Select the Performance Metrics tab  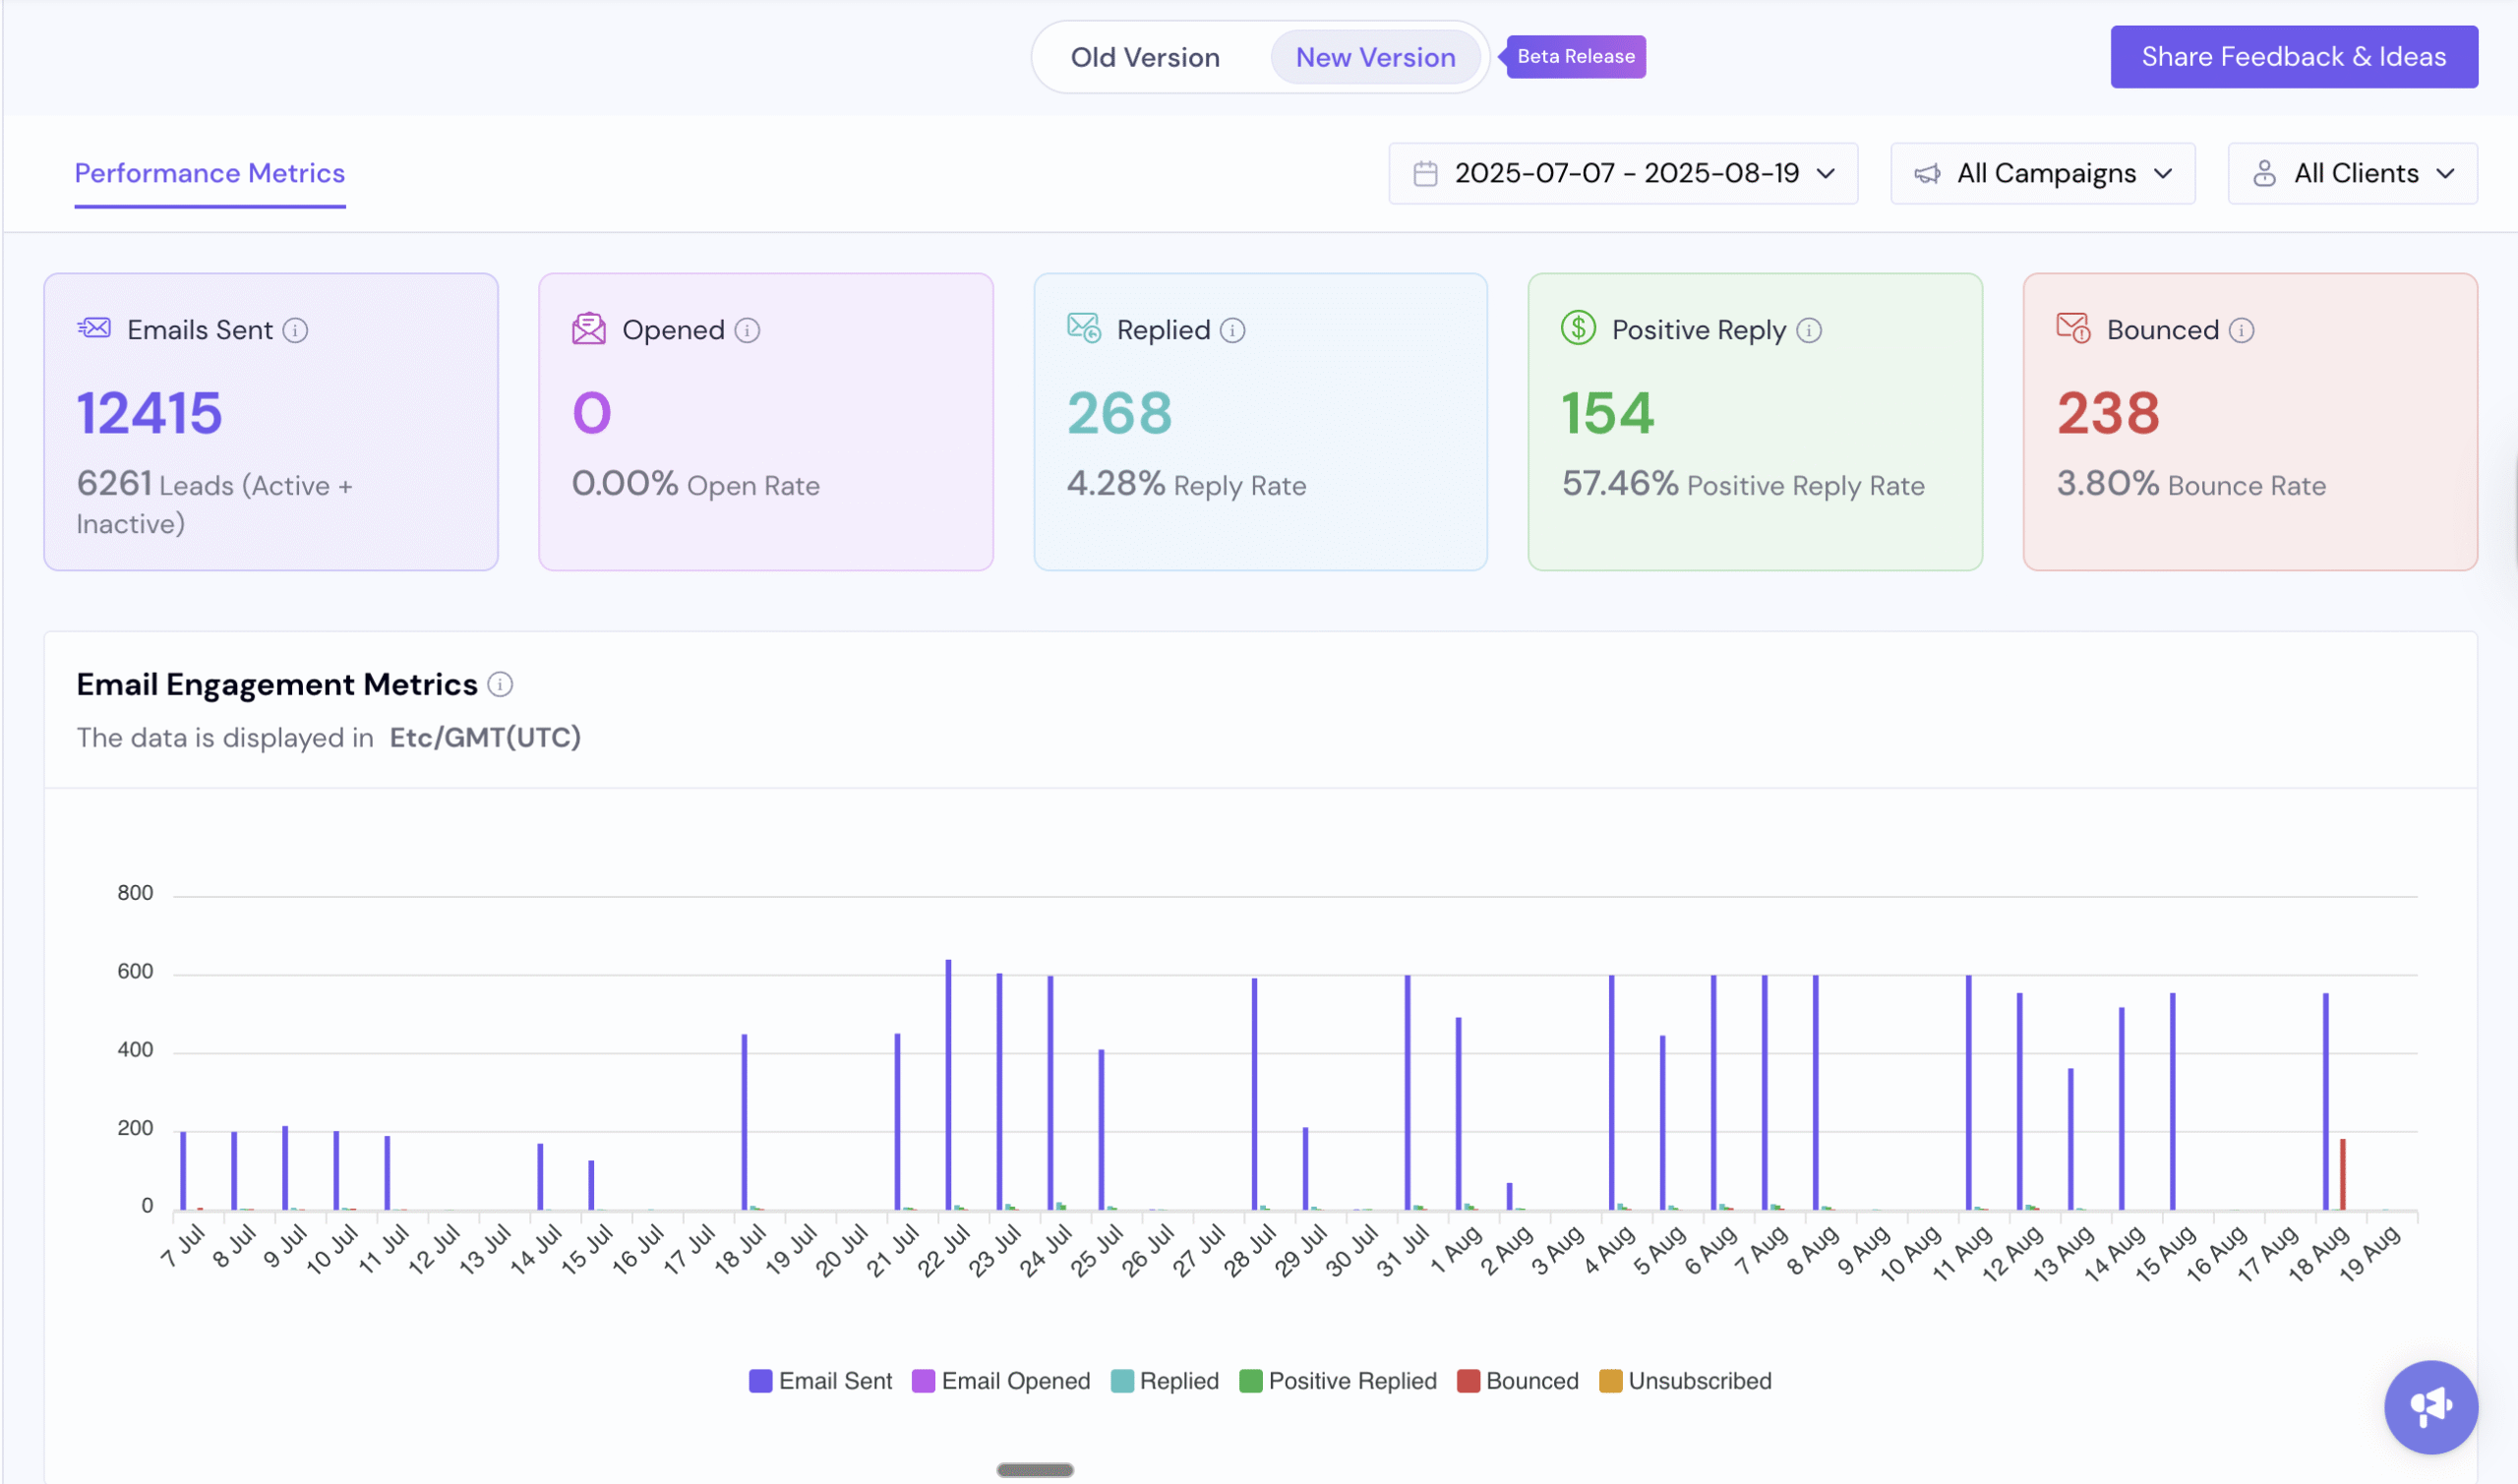click(210, 174)
